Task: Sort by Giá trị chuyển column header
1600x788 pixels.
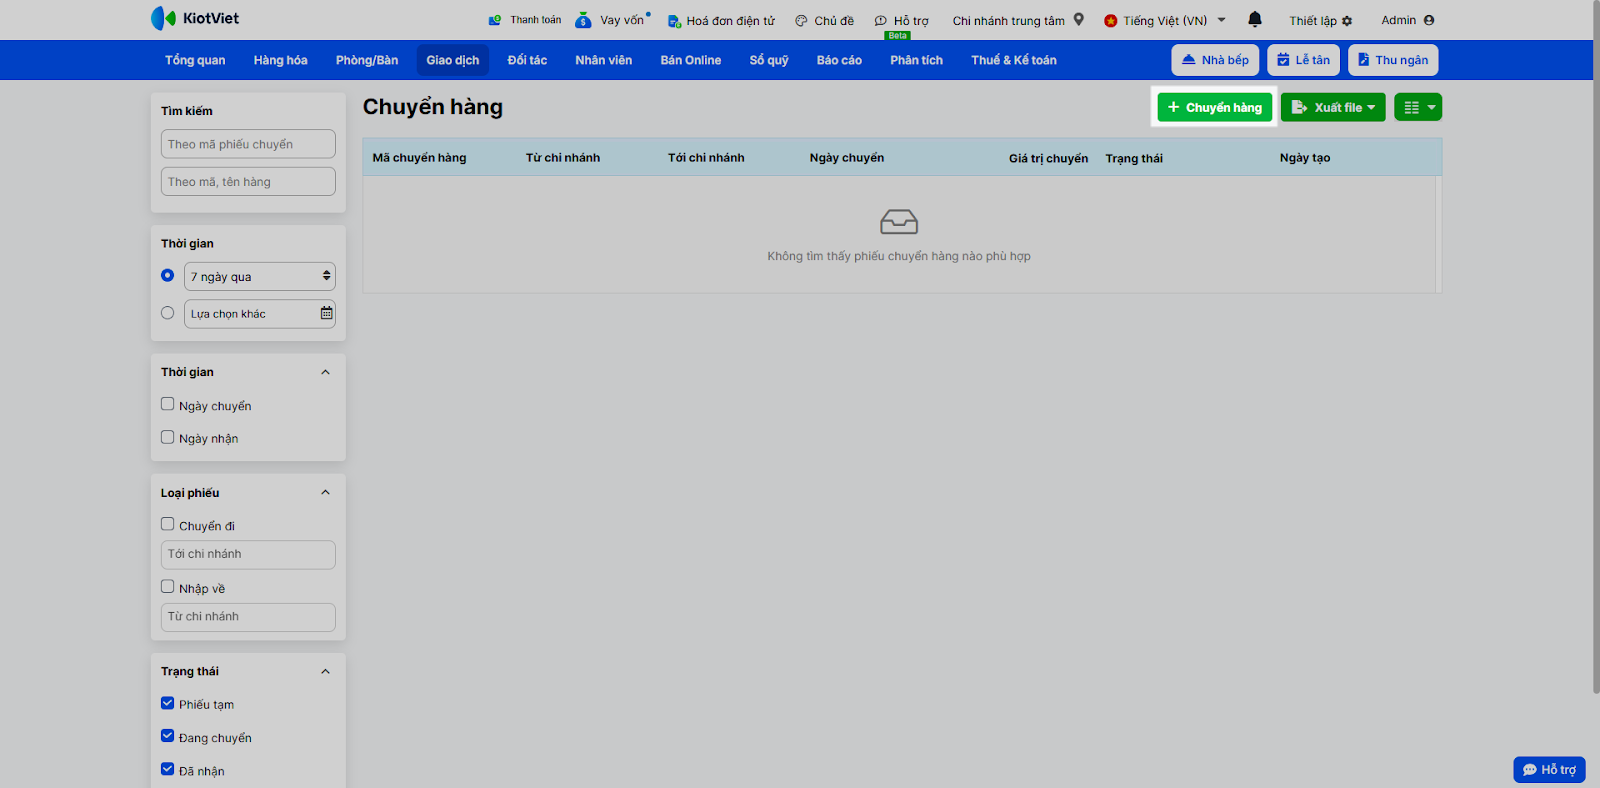Action: [x=1048, y=158]
